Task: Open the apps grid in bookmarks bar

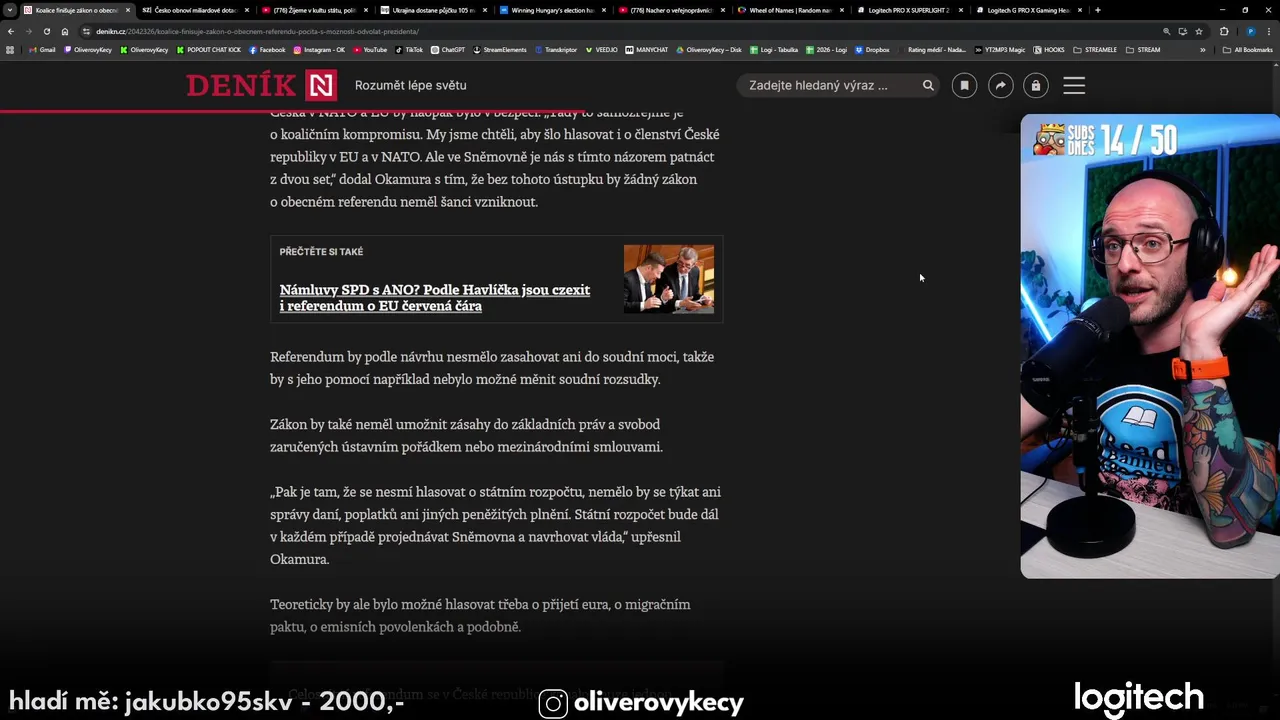Action: (10, 49)
